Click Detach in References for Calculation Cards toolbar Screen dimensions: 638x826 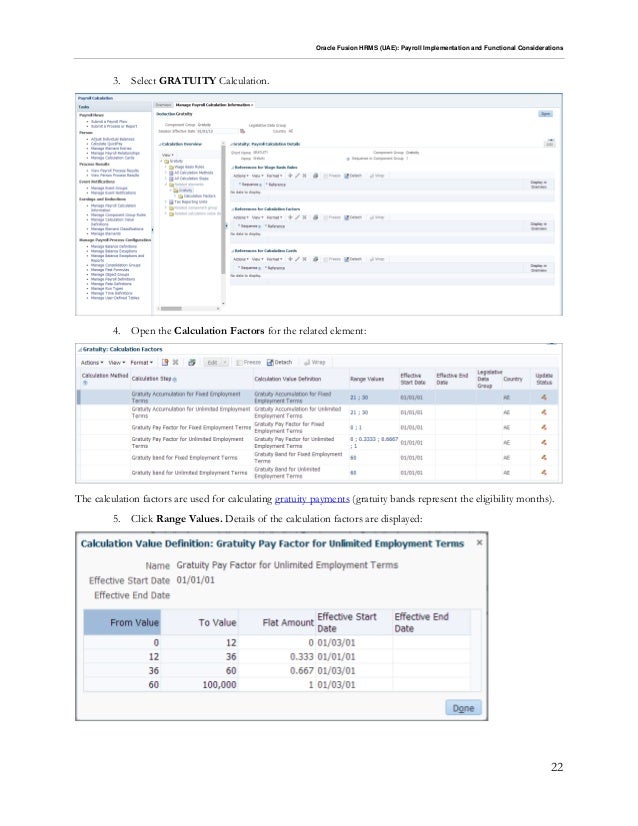(x=353, y=259)
